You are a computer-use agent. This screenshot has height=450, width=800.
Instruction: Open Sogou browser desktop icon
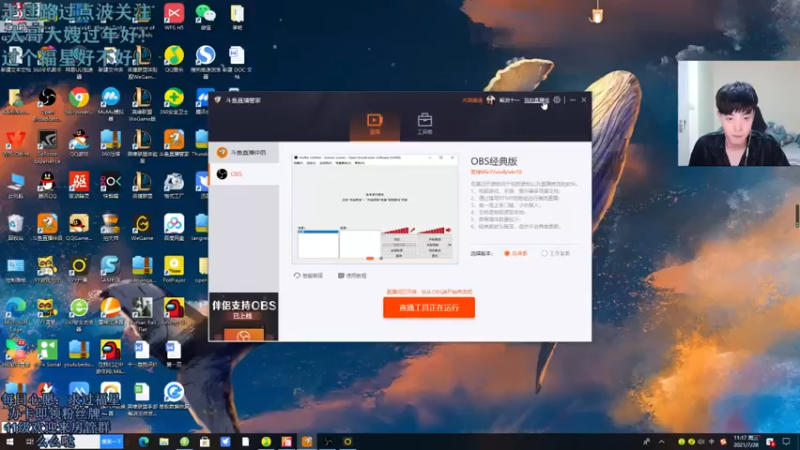click(206, 61)
